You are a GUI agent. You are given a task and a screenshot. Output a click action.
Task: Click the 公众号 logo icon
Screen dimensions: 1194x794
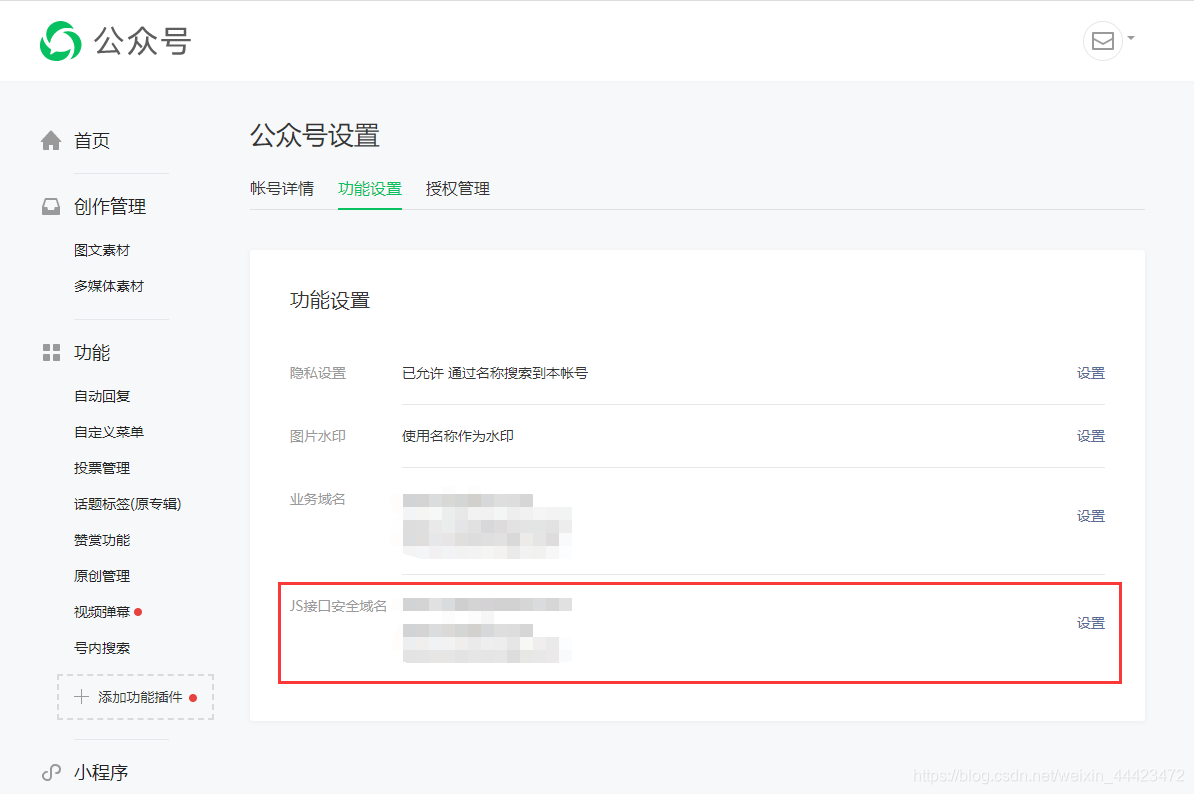coord(60,41)
